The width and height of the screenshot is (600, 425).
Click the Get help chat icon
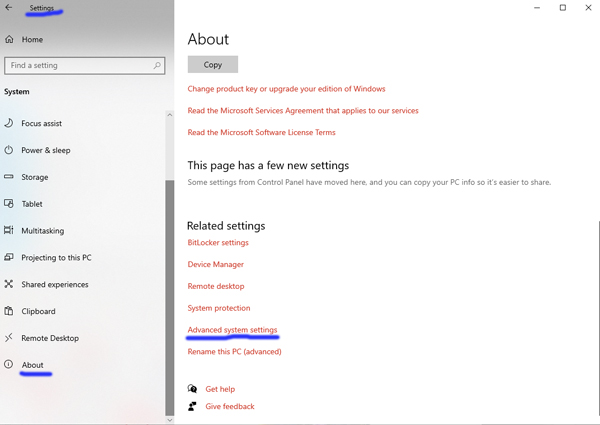(x=192, y=389)
